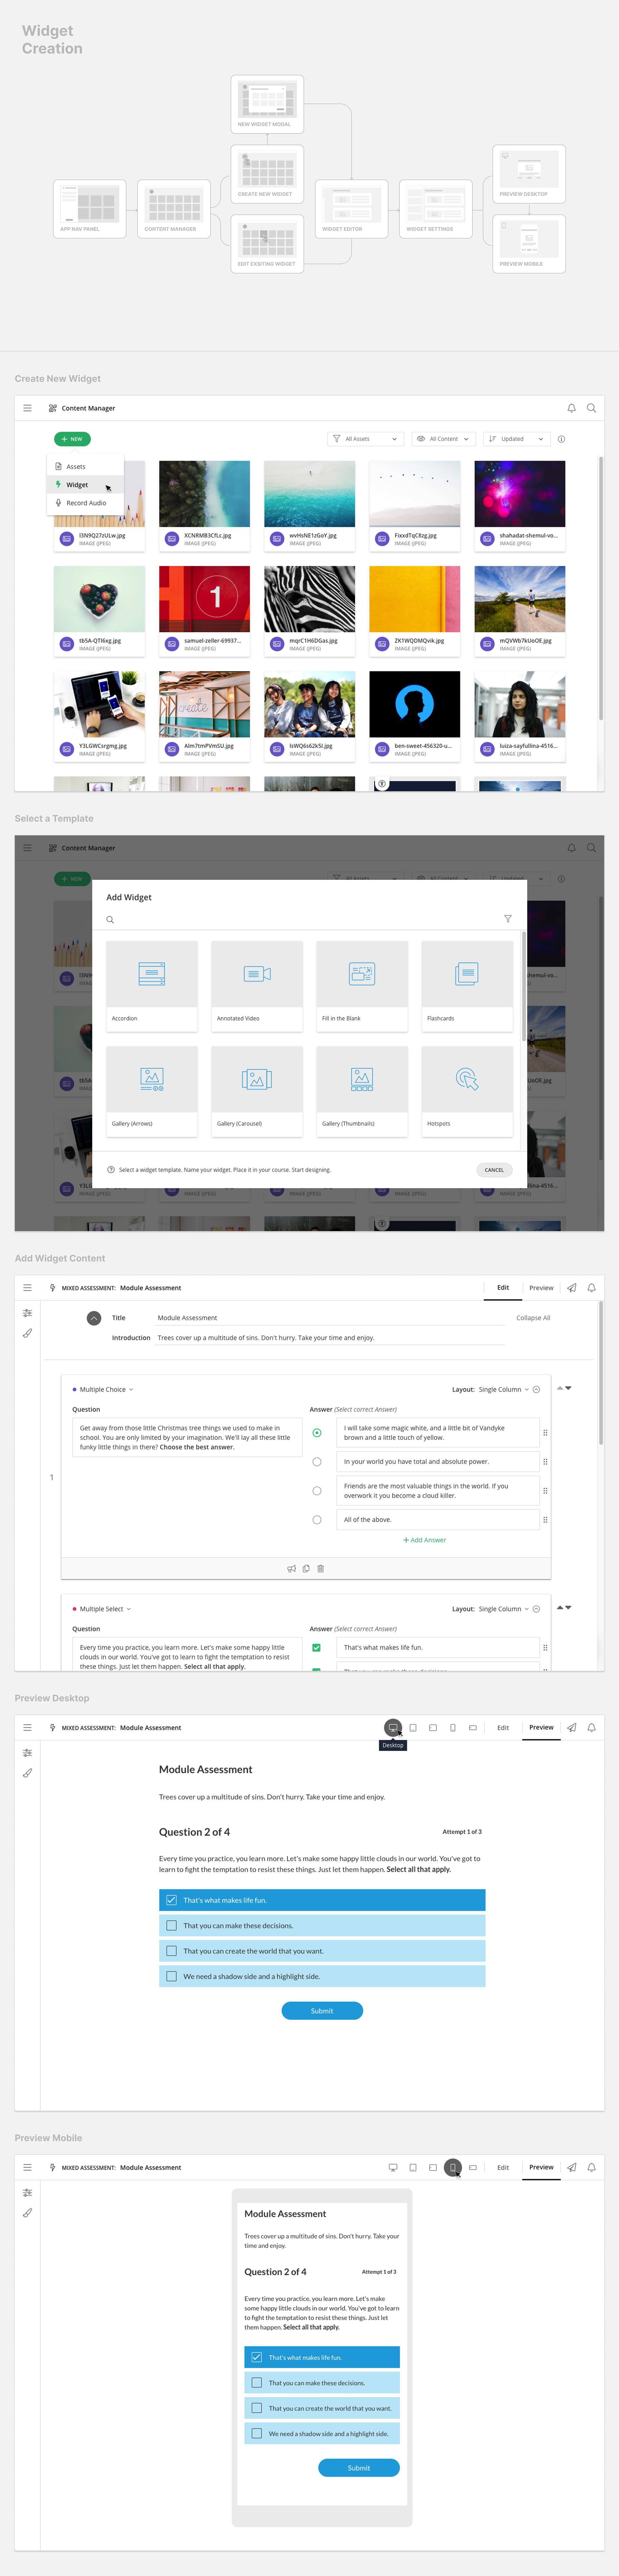Screen dimensions: 619x2576
Task: Open zebra image mqrC1H6DGas.jpg thumbnail
Action: [x=310, y=599]
